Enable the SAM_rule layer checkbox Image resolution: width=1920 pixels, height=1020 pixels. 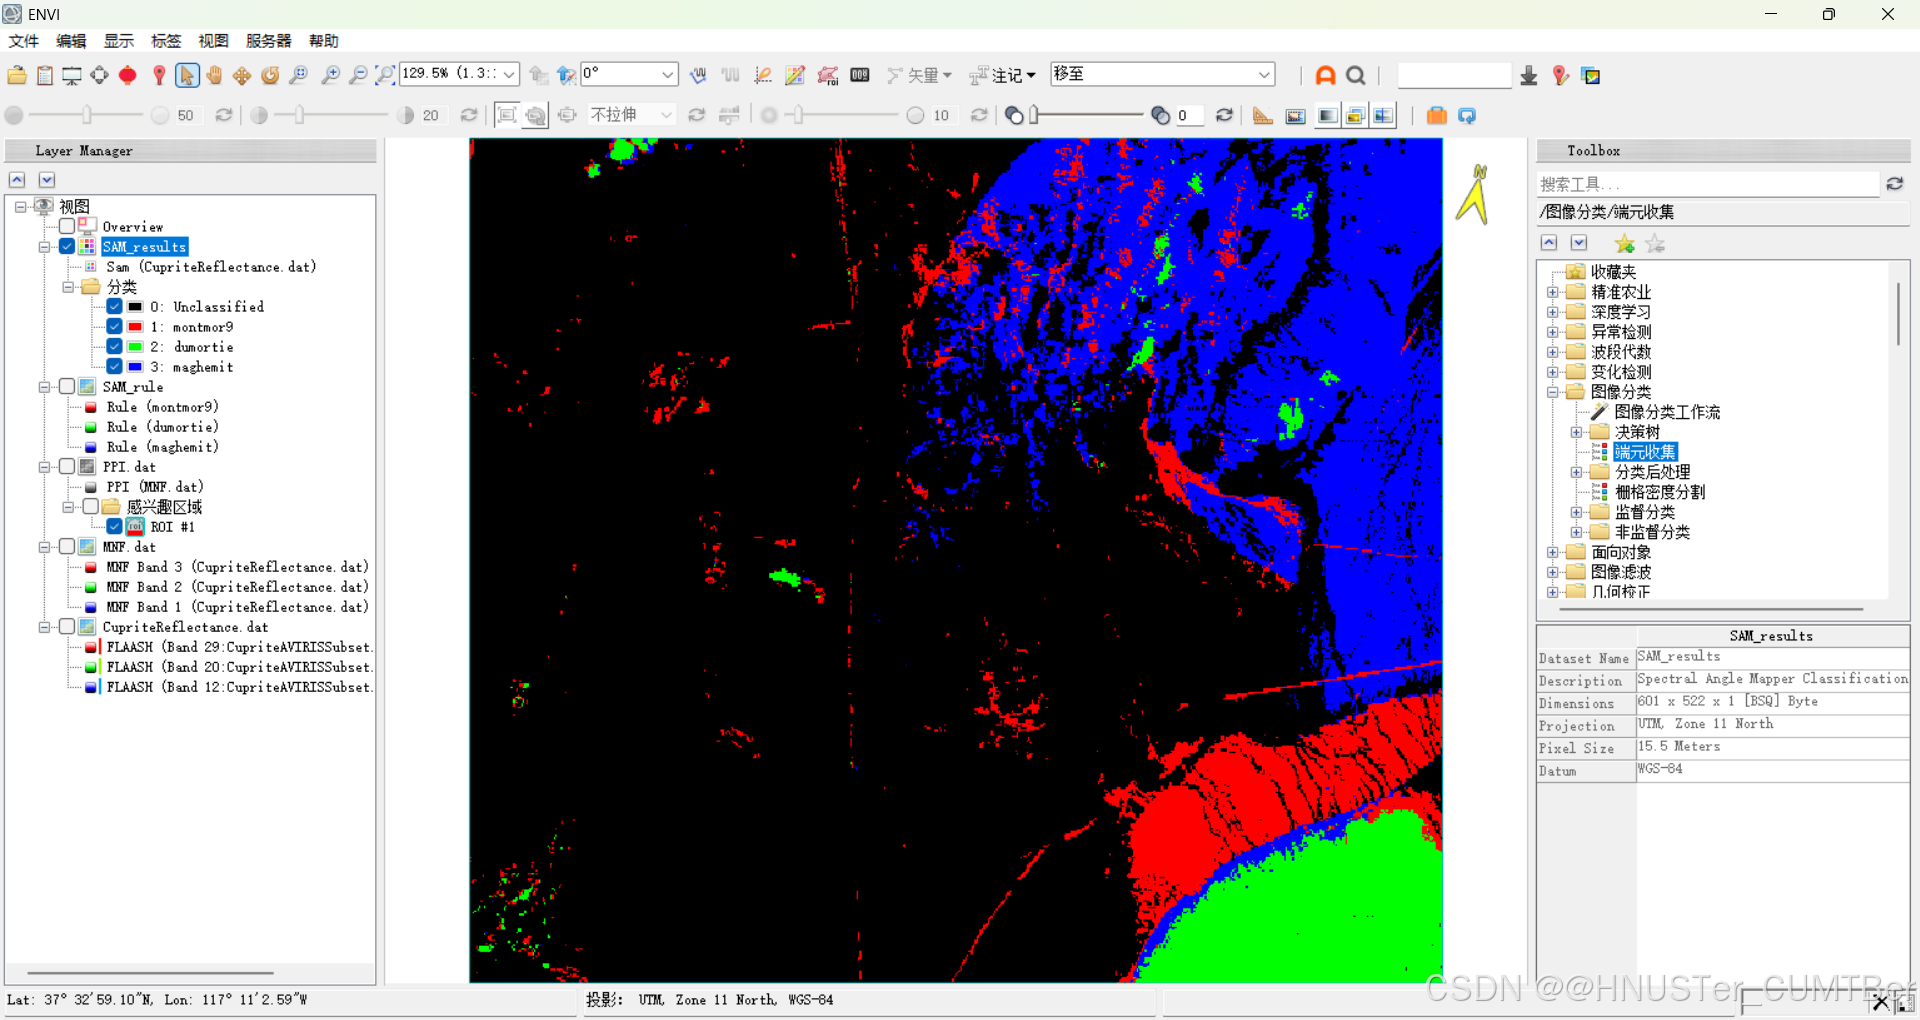tap(67, 386)
